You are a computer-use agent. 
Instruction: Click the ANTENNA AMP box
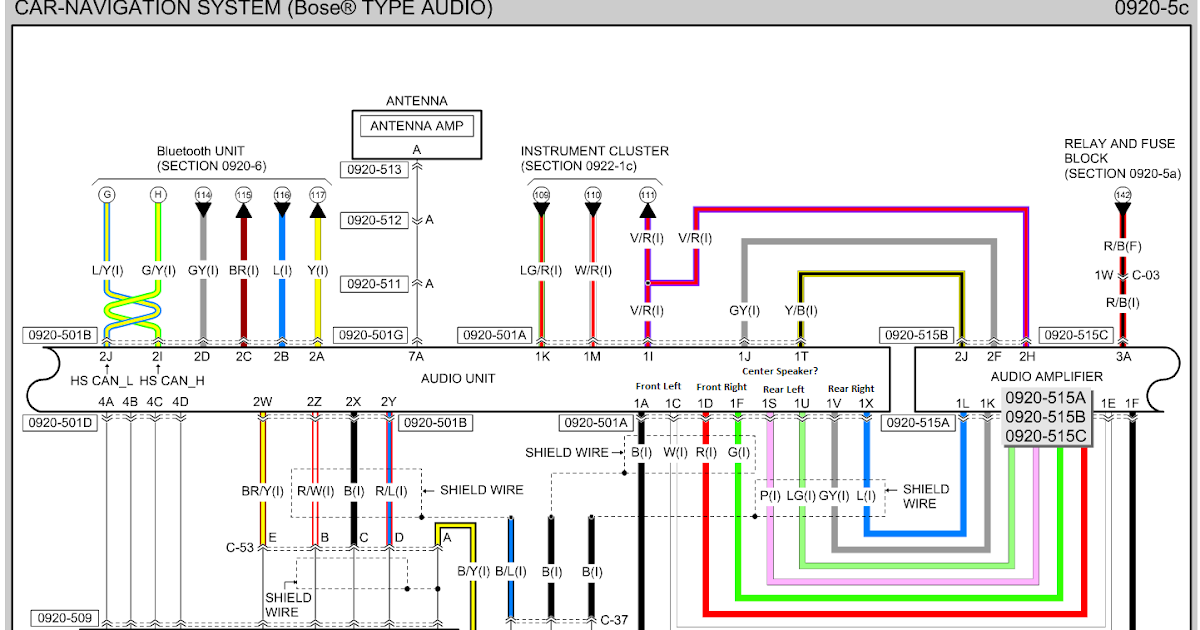click(417, 126)
